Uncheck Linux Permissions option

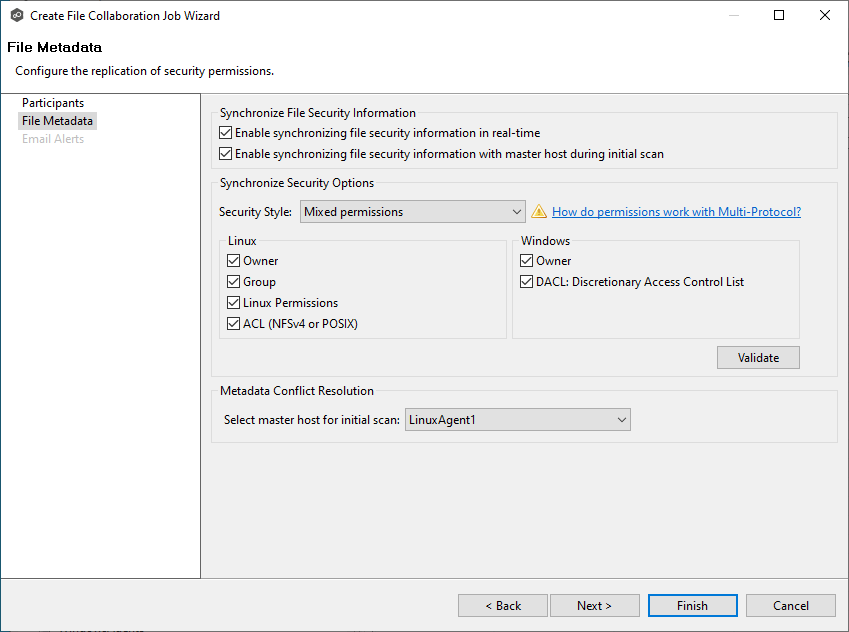pyautogui.click(x=234, y=303)
